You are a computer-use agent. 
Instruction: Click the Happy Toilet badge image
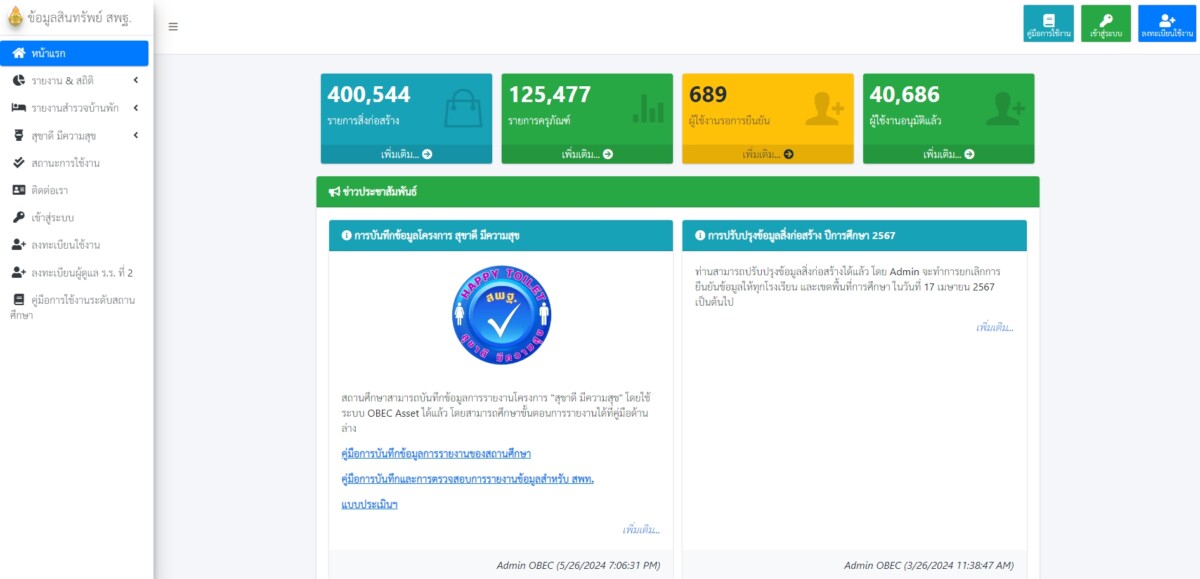(501, 317)
